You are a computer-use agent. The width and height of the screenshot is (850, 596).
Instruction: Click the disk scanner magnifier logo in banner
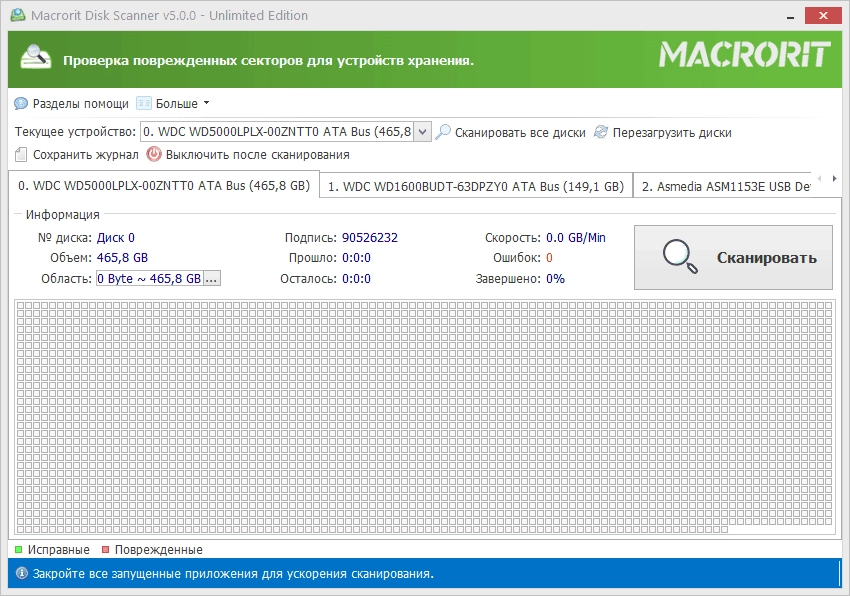[36, 57]
